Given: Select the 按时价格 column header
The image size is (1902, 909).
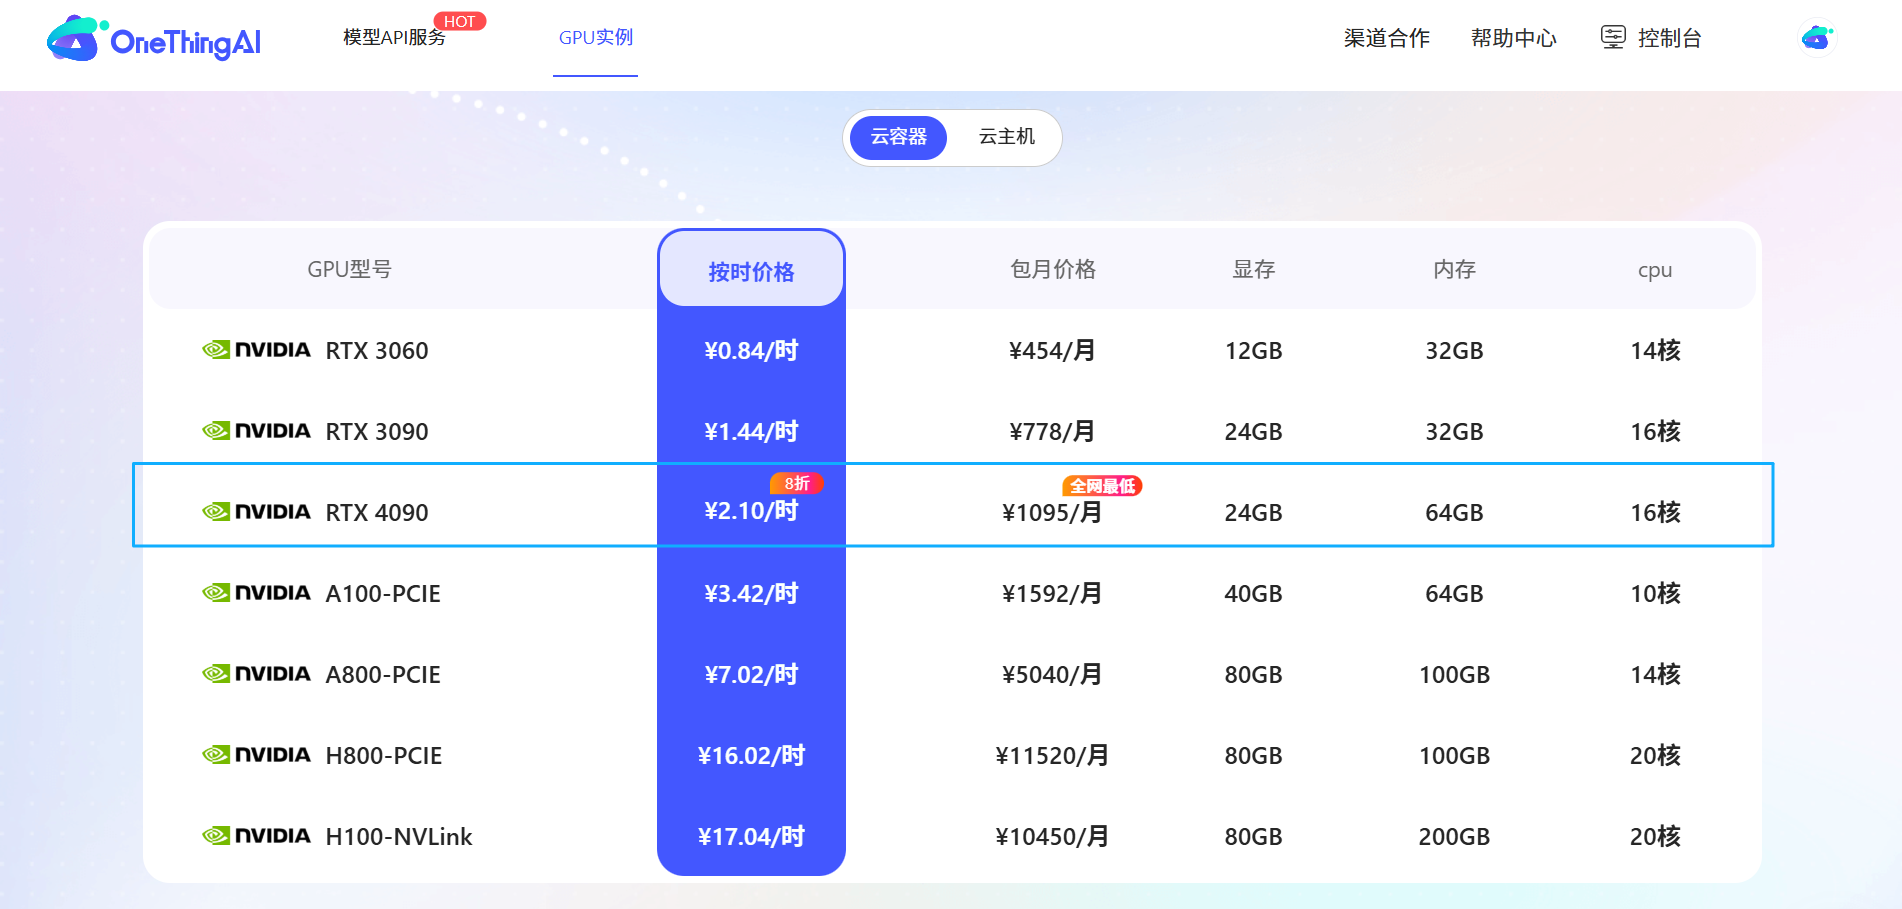Looking at the screenshot, I should pos(751,271).
